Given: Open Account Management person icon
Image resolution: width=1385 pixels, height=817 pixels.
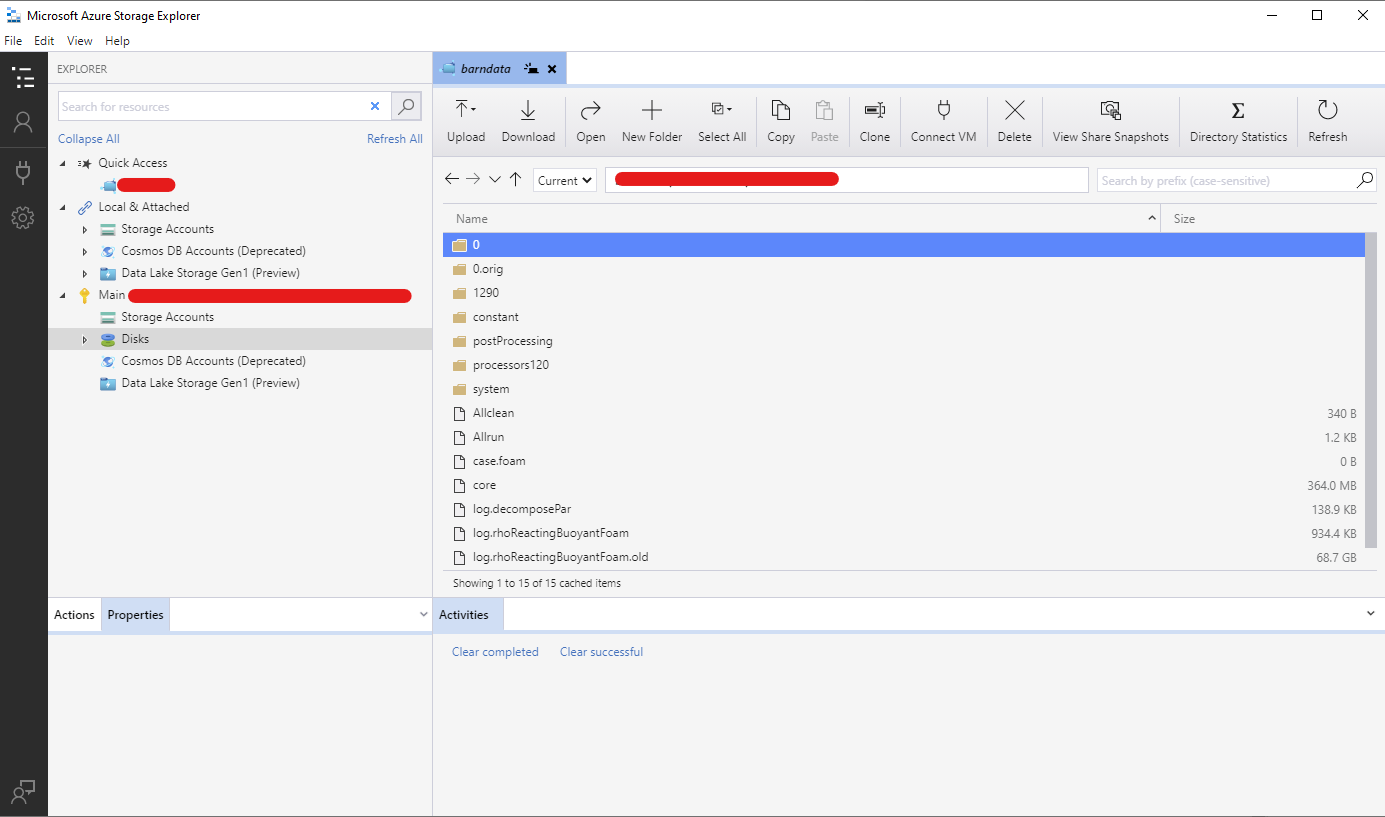Looking at the screenshot, I should [x=23, y=122].
